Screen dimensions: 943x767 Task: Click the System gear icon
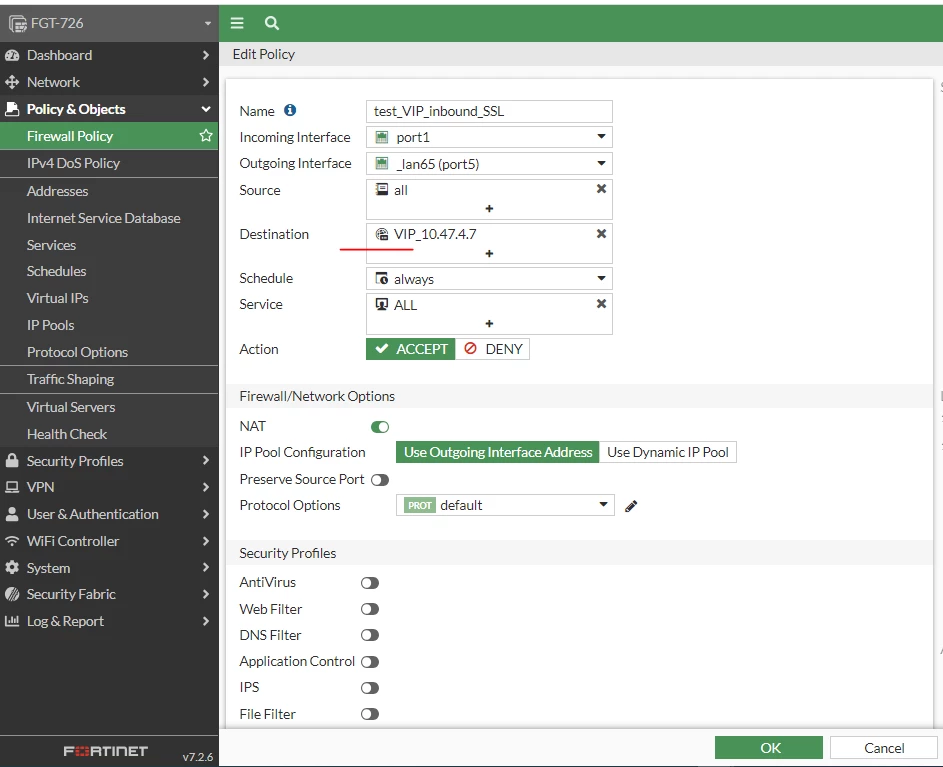[12, 567]
